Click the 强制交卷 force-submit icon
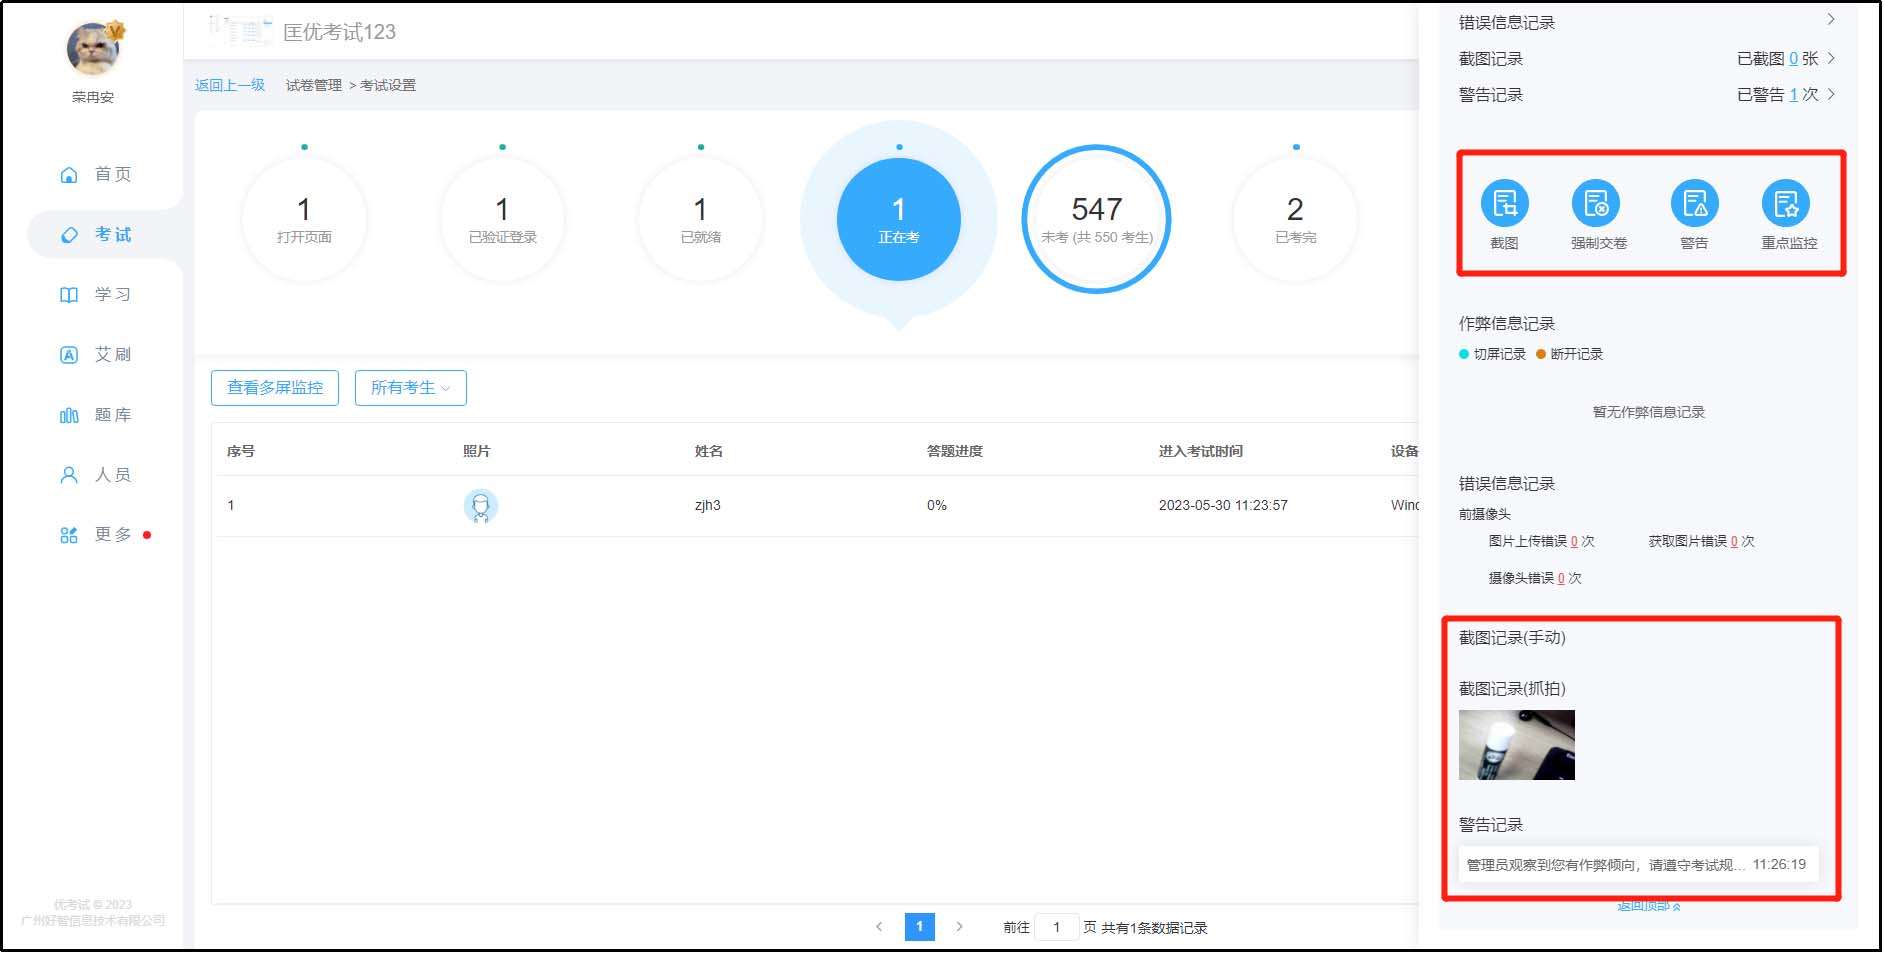The width and height of the screenshot is (1884, 955). pyautogui.click(x=1596, y=205)
